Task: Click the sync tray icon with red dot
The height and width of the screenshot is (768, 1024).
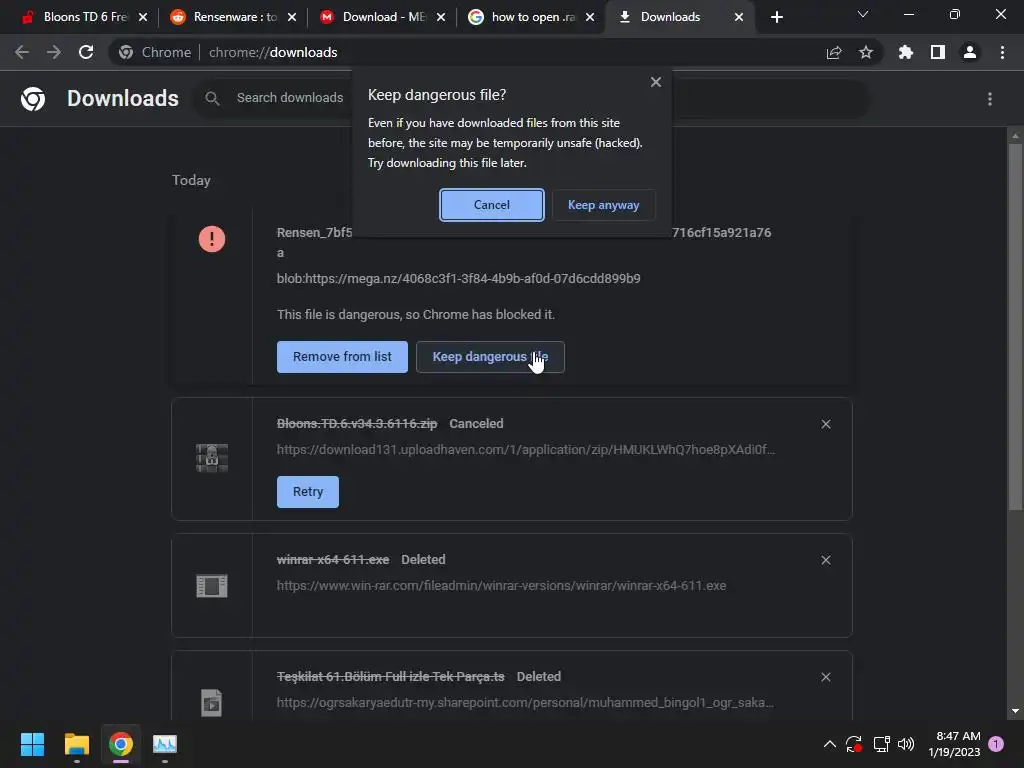Action: click(854, 744)
